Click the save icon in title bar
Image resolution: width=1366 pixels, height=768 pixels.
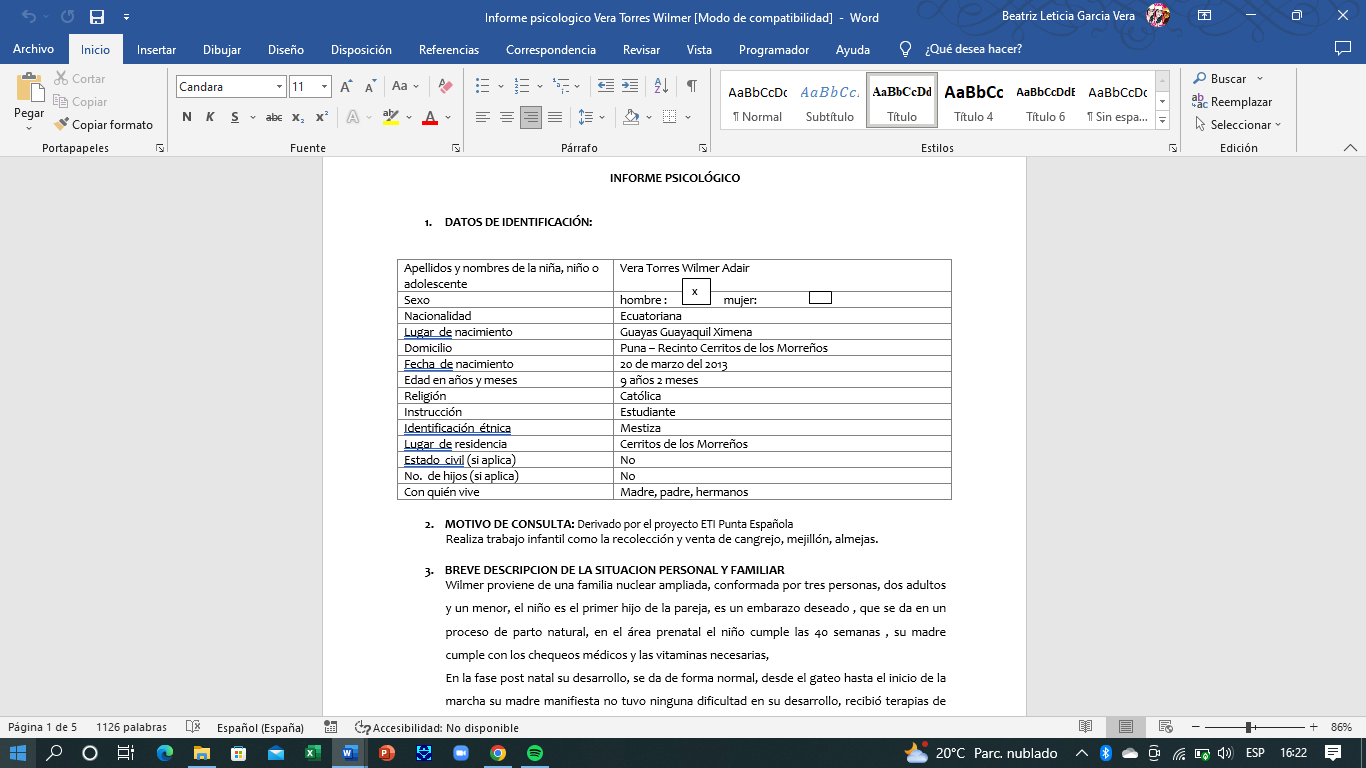click(97, 17)
